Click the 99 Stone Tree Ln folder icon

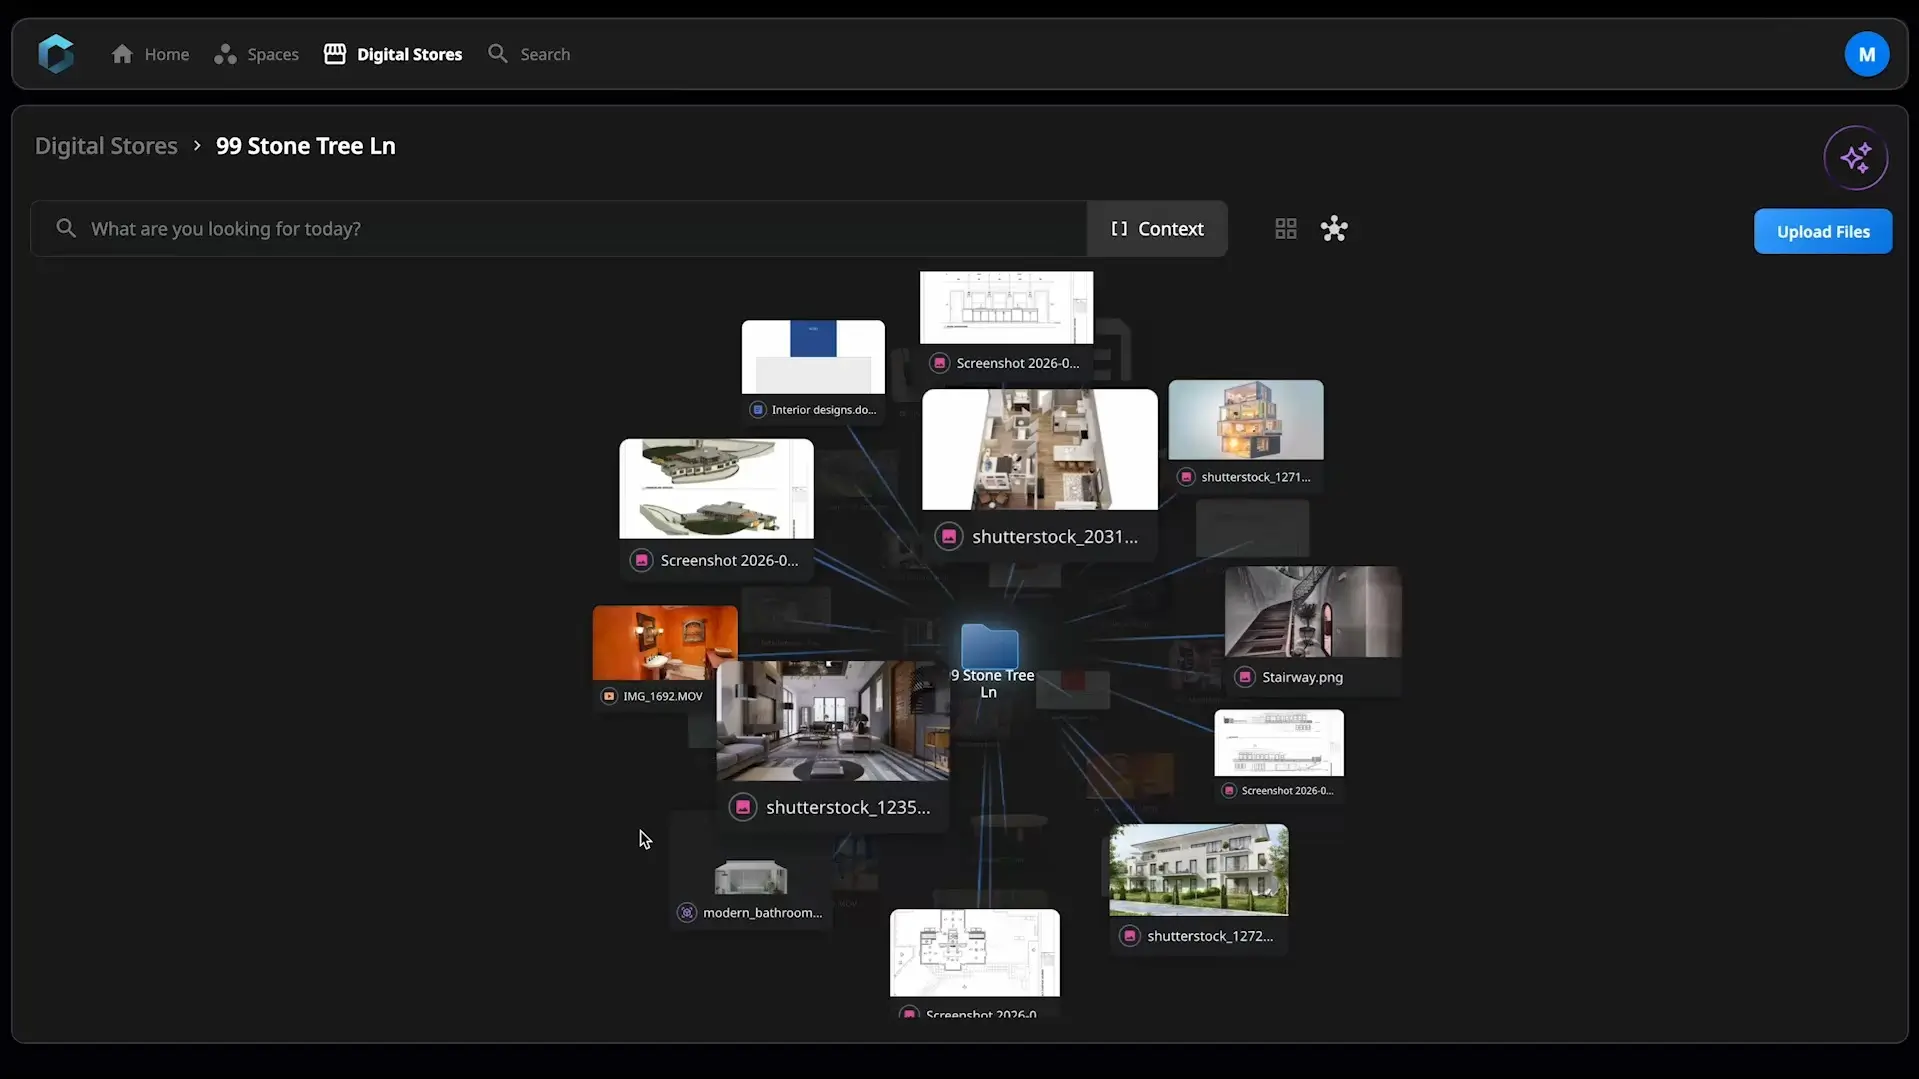click(989, 647)
